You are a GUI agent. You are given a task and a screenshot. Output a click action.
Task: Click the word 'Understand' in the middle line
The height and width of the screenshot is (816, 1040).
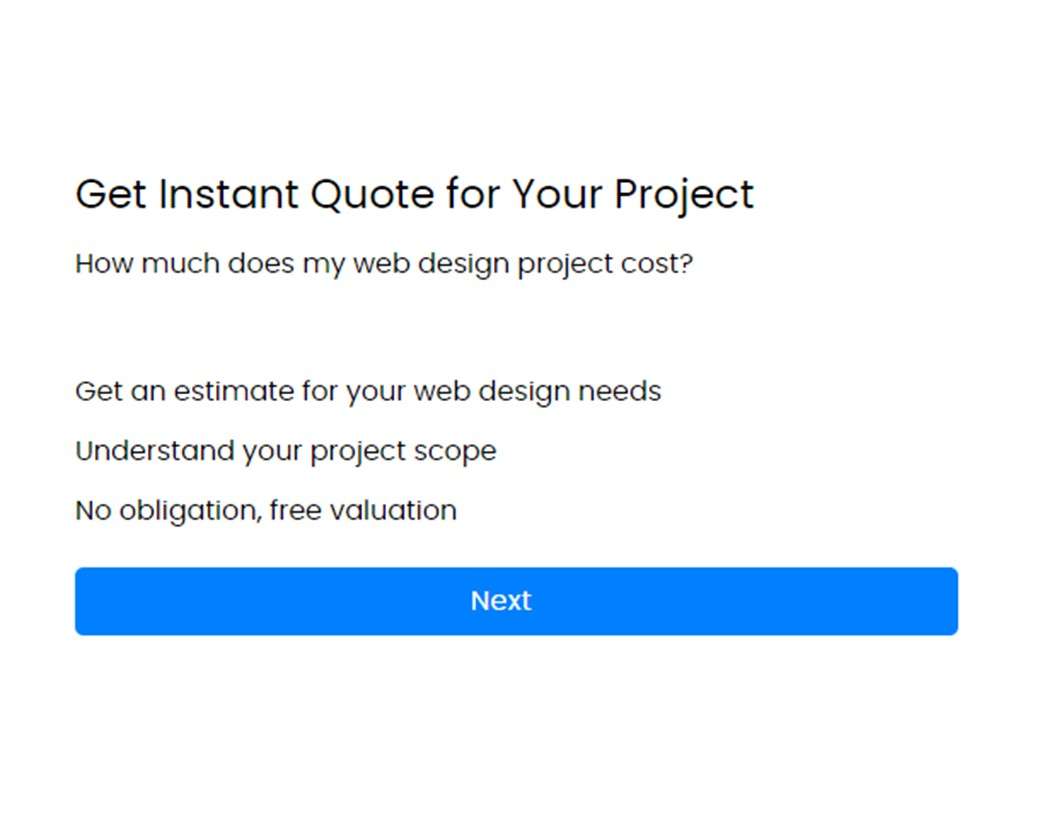pos(155,451)
